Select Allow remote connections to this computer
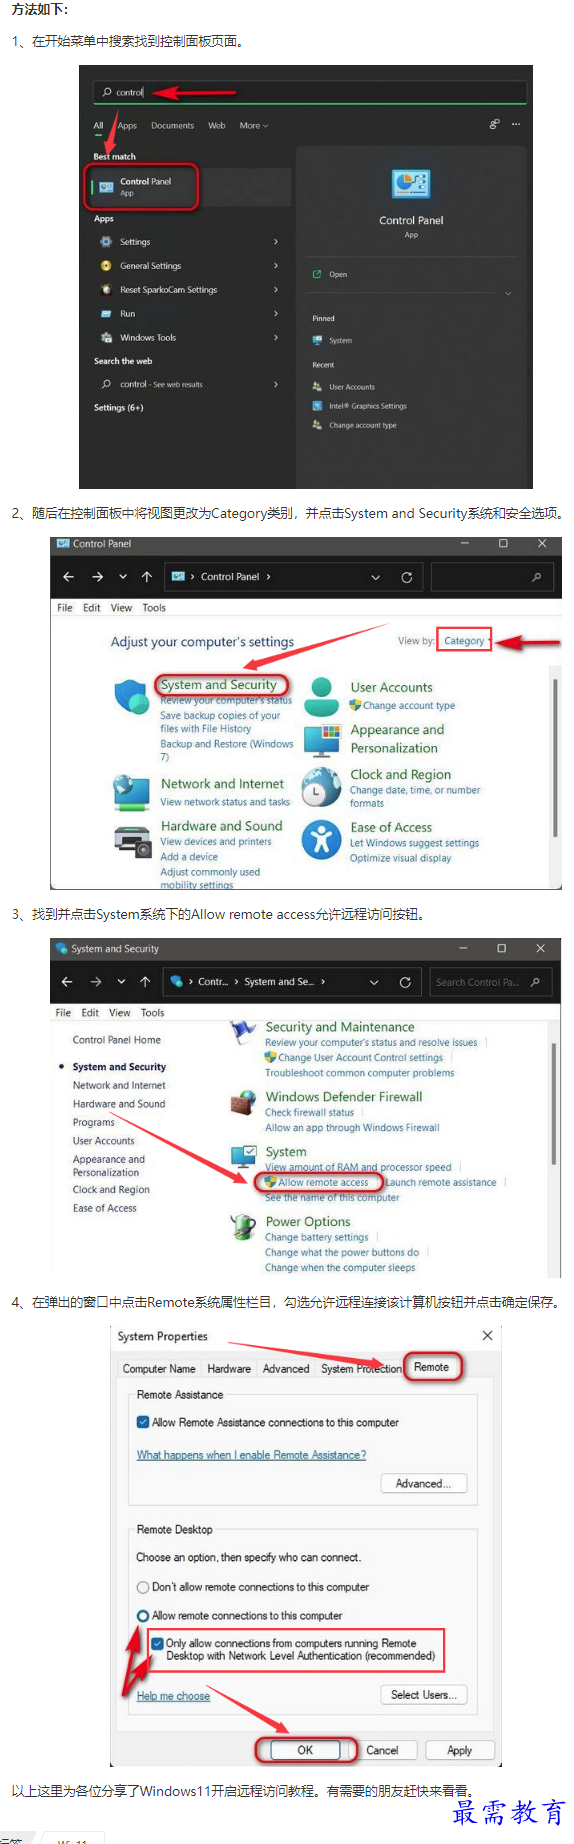This screenshot has height=1844, width=574. (x=143, y=1616)
